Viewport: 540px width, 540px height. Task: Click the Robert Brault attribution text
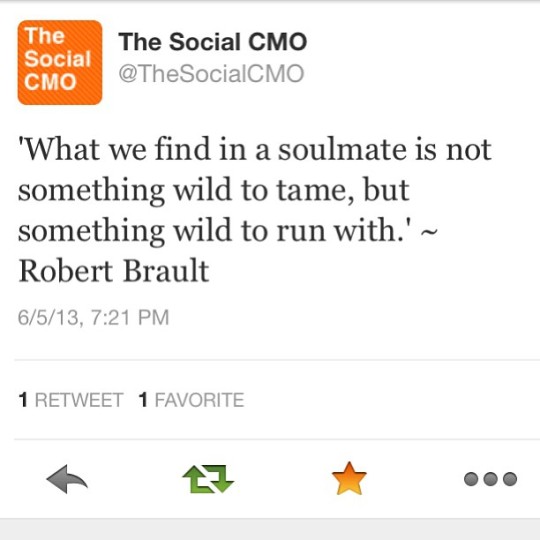[x=114, y=271]
